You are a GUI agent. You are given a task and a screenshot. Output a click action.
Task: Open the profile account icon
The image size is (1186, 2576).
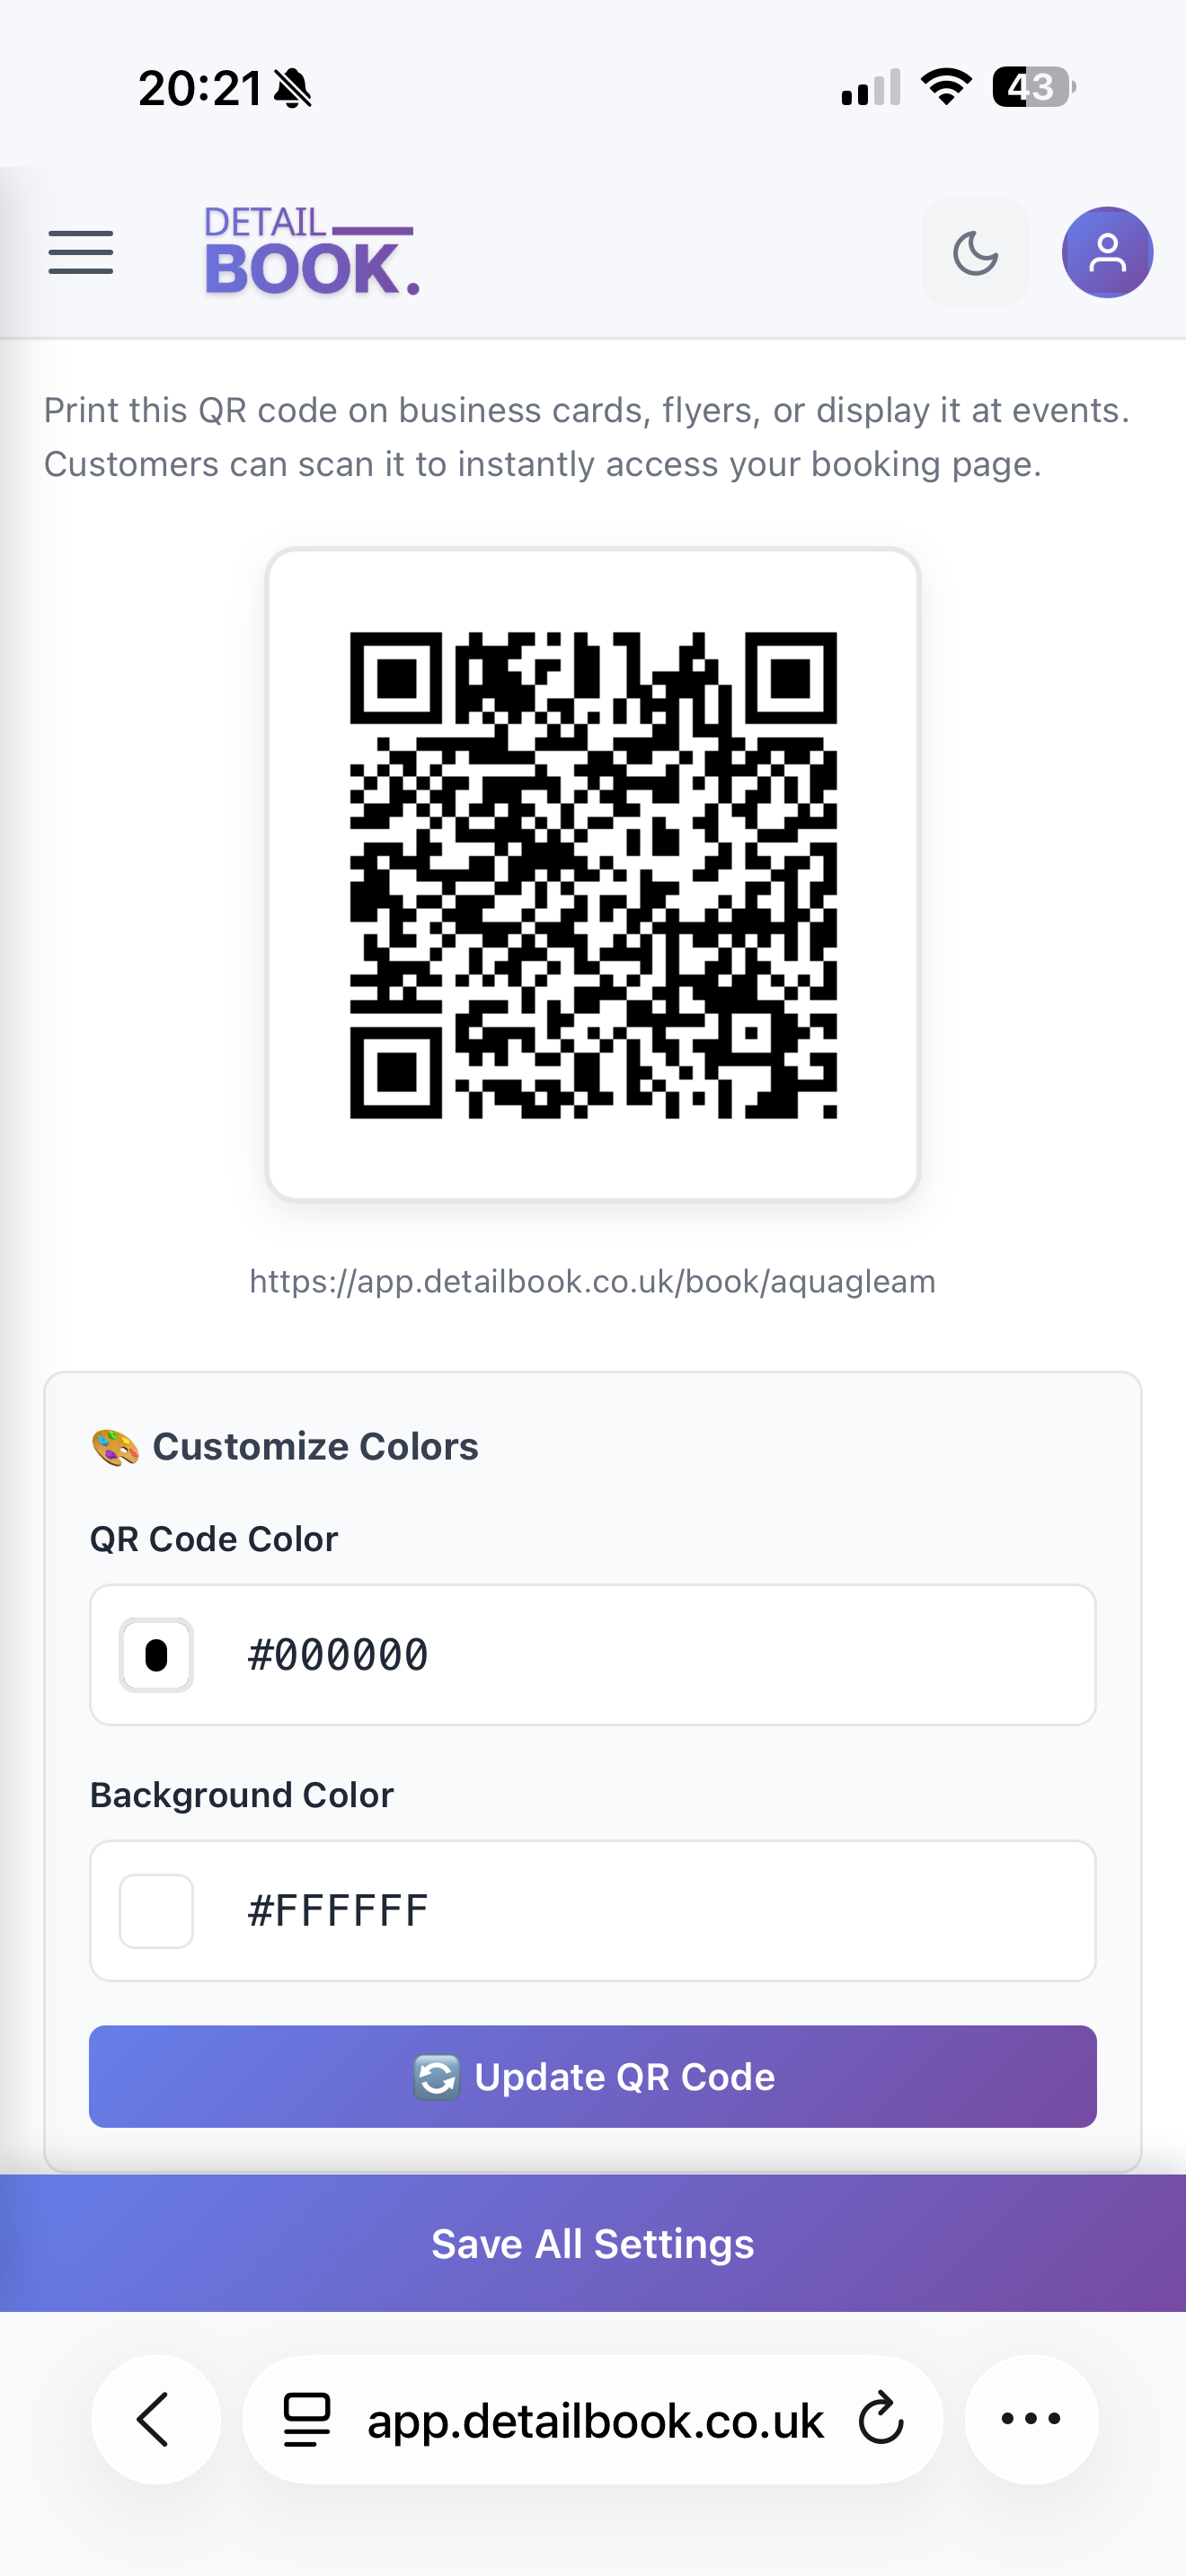pos(1107,252)
